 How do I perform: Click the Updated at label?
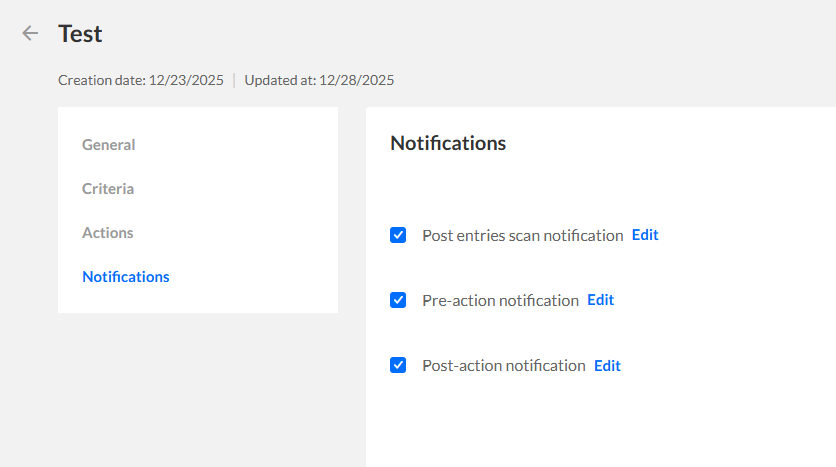(279, 80)
